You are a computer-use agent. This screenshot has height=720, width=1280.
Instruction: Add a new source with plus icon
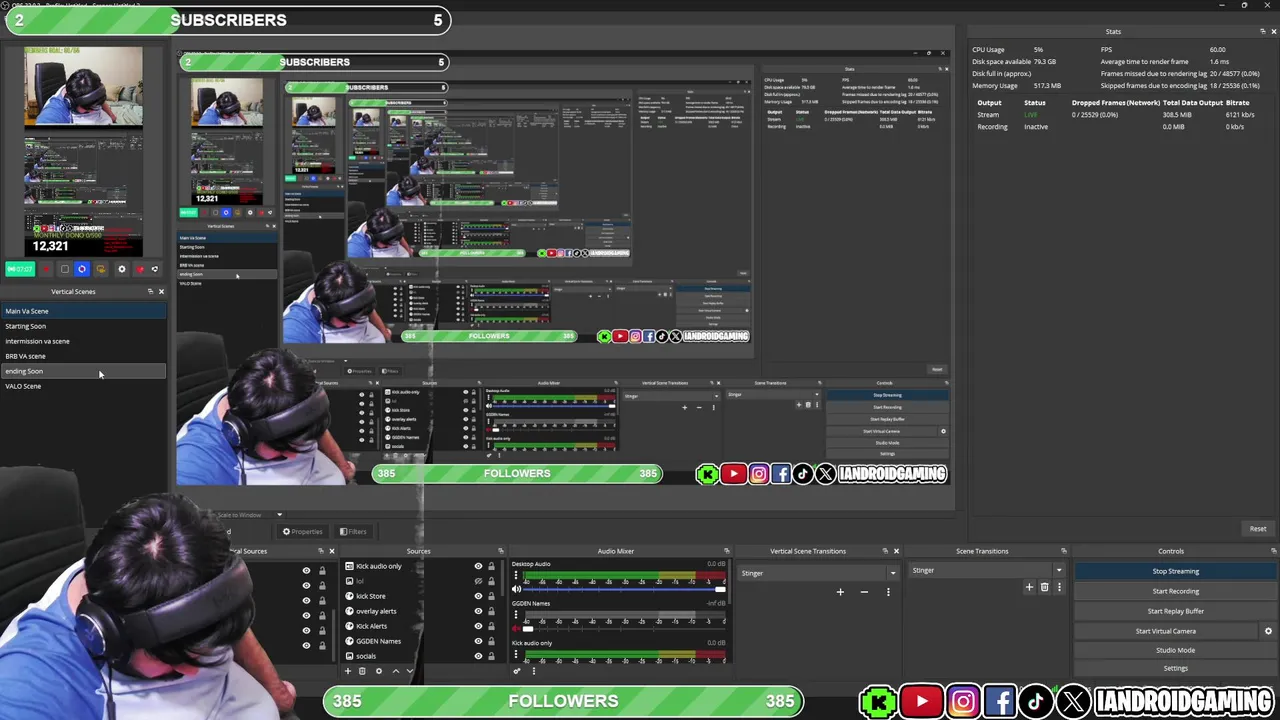pos(348,671)
